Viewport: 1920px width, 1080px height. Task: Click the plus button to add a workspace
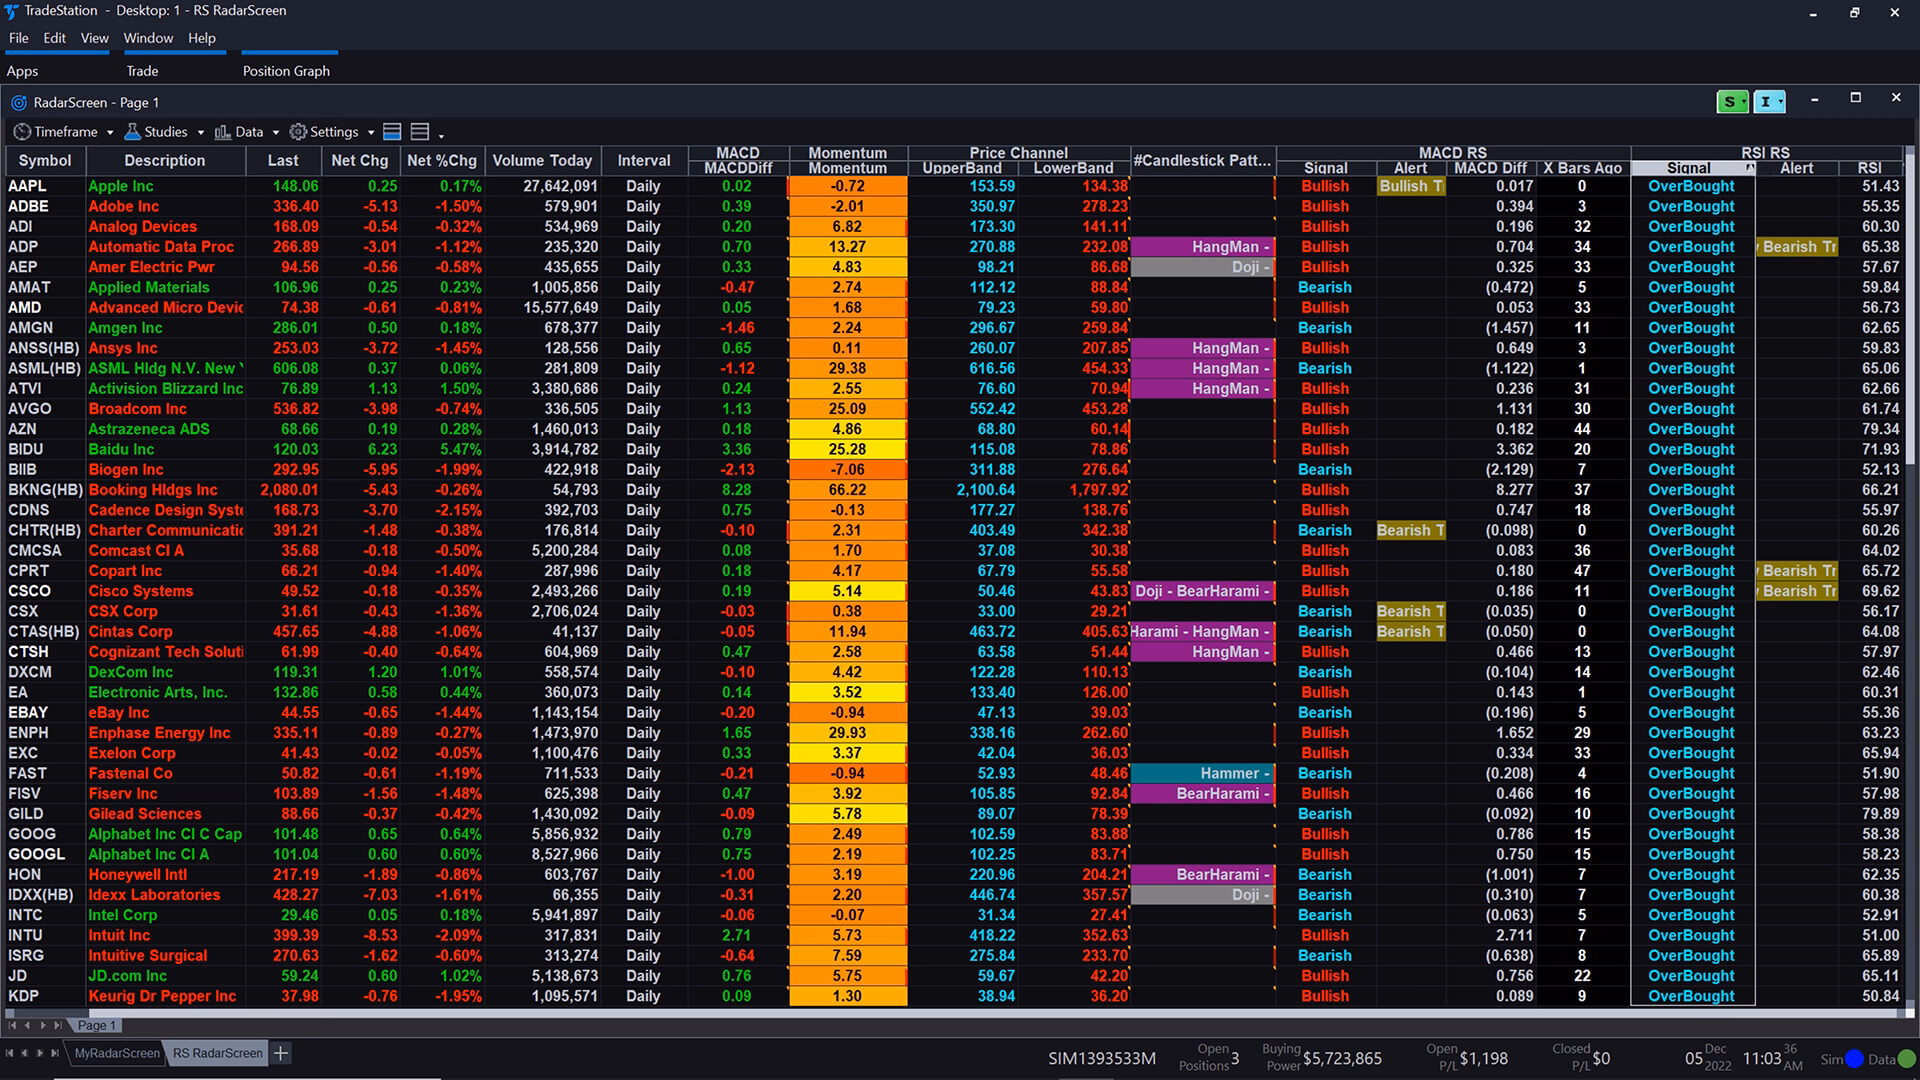pos(281,1053)
